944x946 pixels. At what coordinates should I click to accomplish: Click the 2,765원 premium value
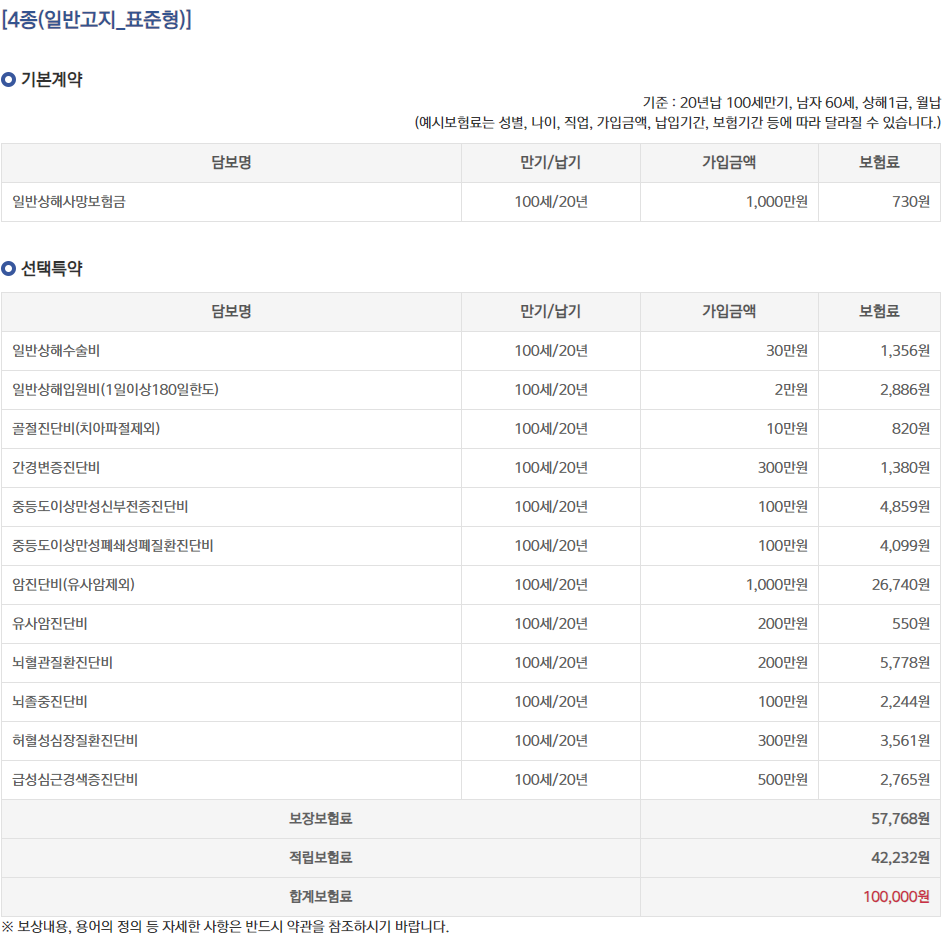[x=905, y=779]
